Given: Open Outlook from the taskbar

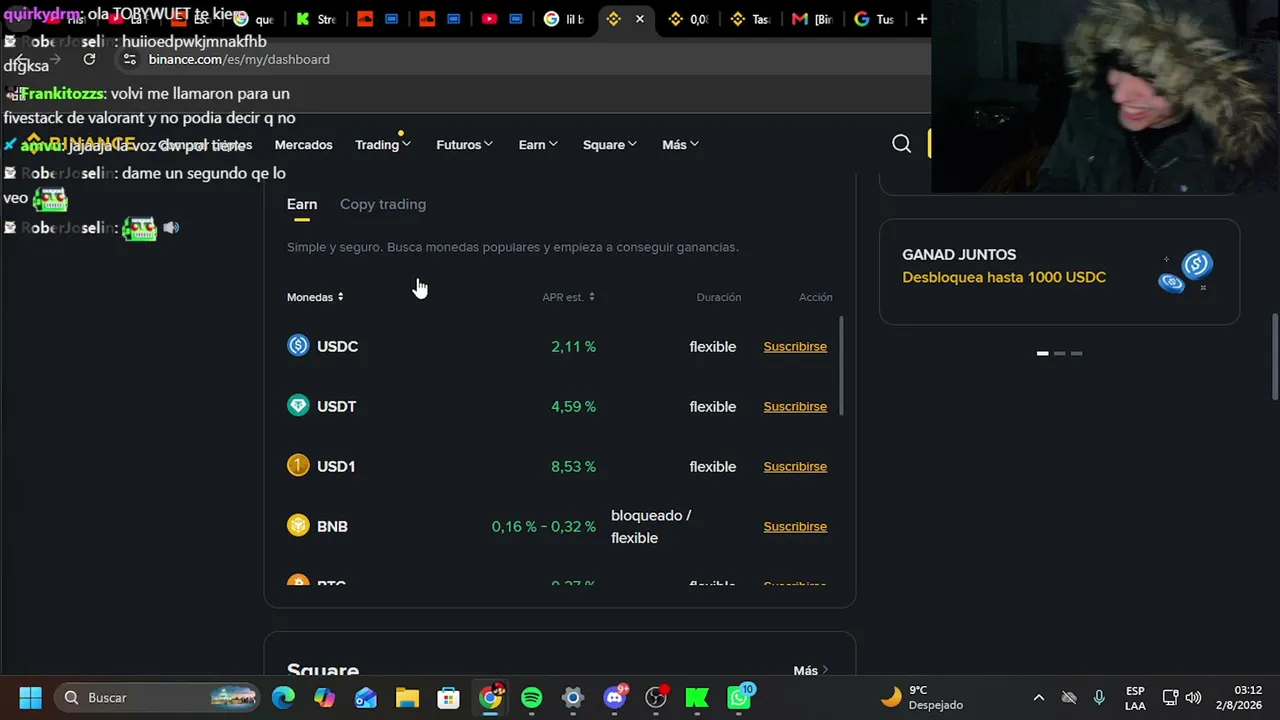Looking at the screenshot, I should click(366, 697).
